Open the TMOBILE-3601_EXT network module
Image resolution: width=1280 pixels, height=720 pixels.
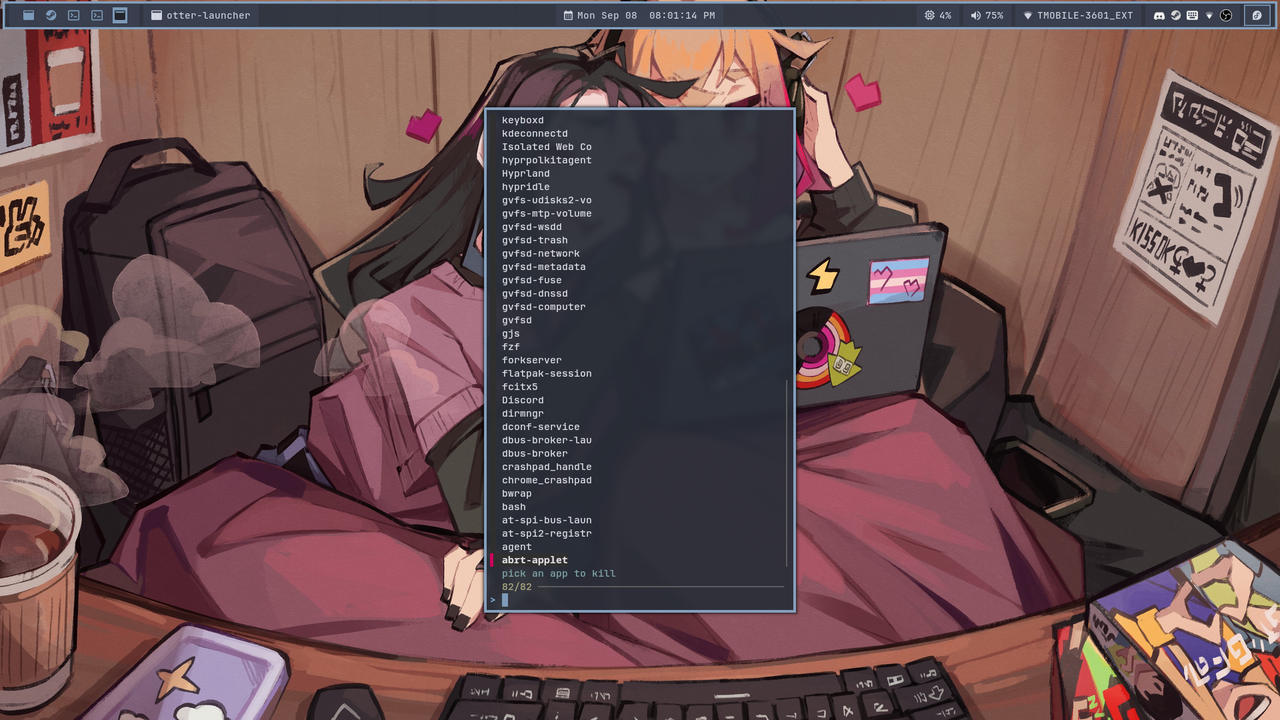[1078, 16]
